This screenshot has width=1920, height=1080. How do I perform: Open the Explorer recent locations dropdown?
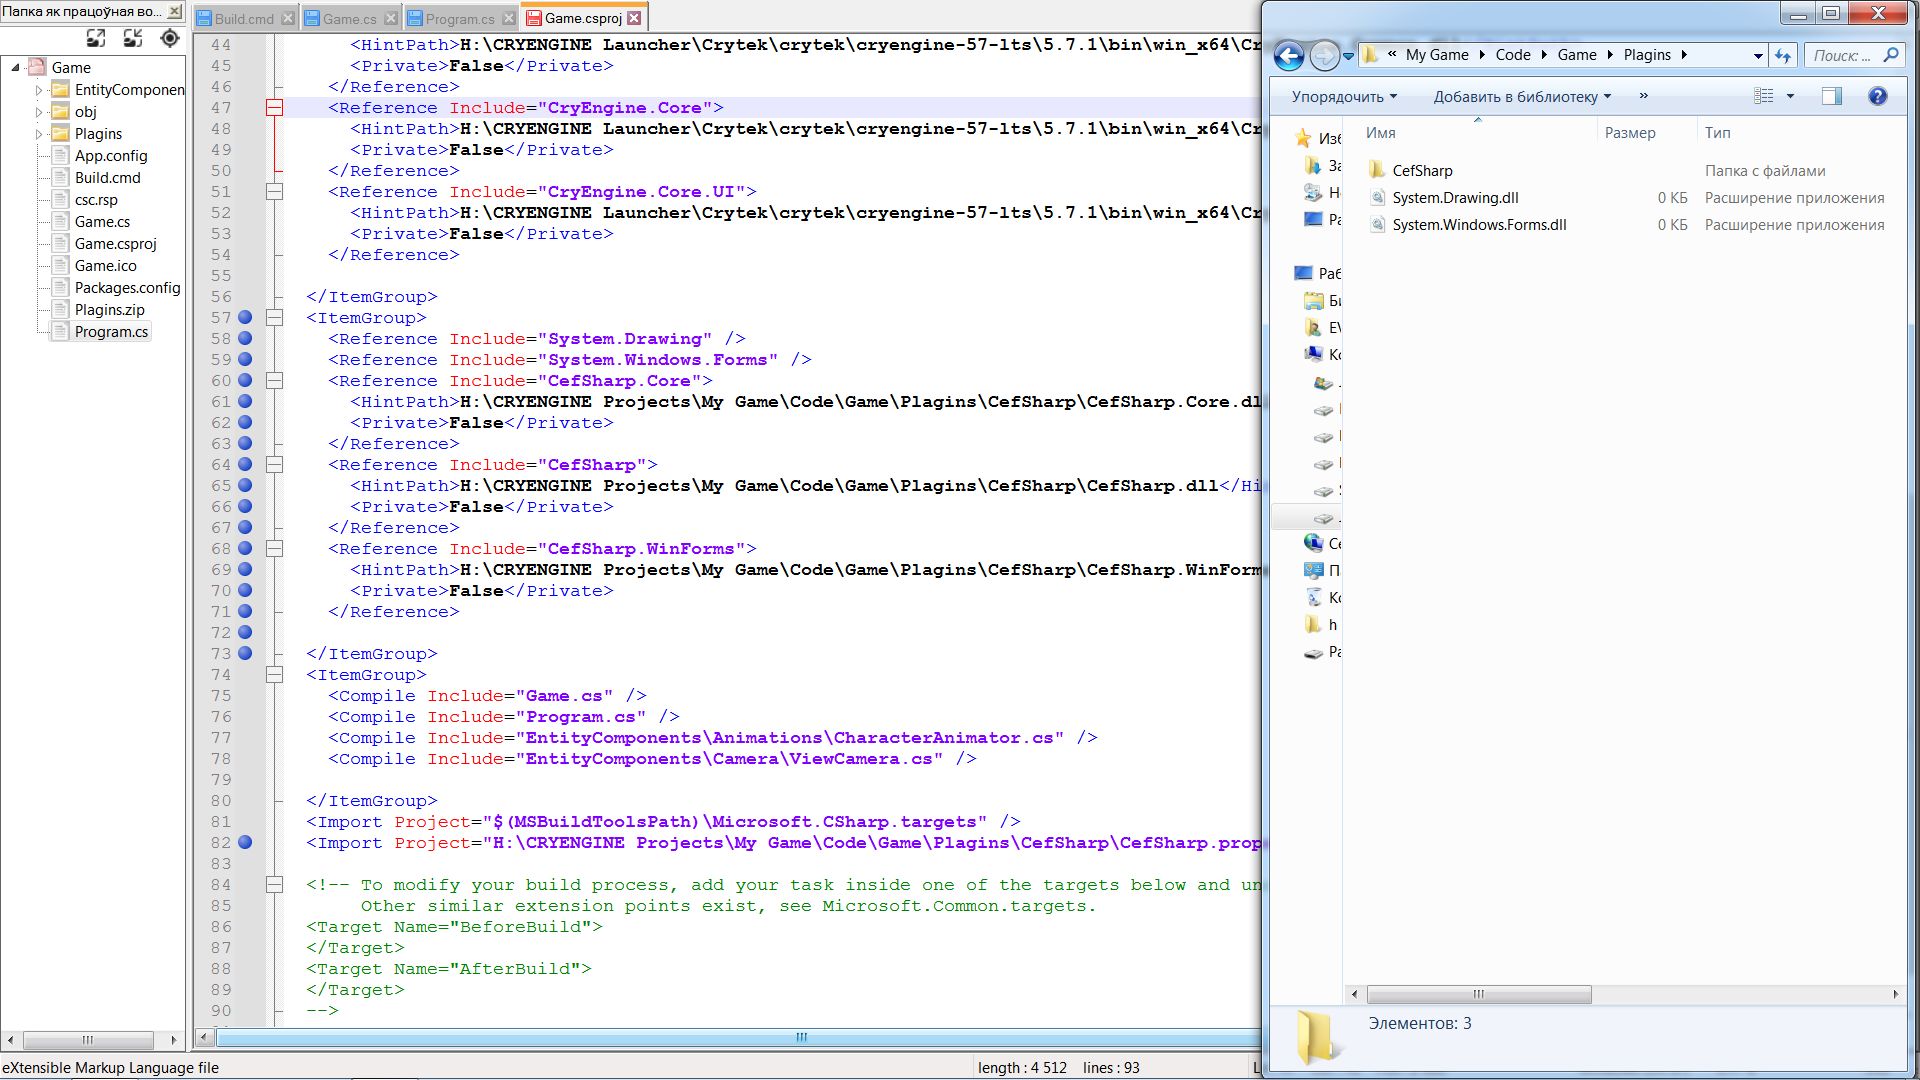[x=1348, y=56]
